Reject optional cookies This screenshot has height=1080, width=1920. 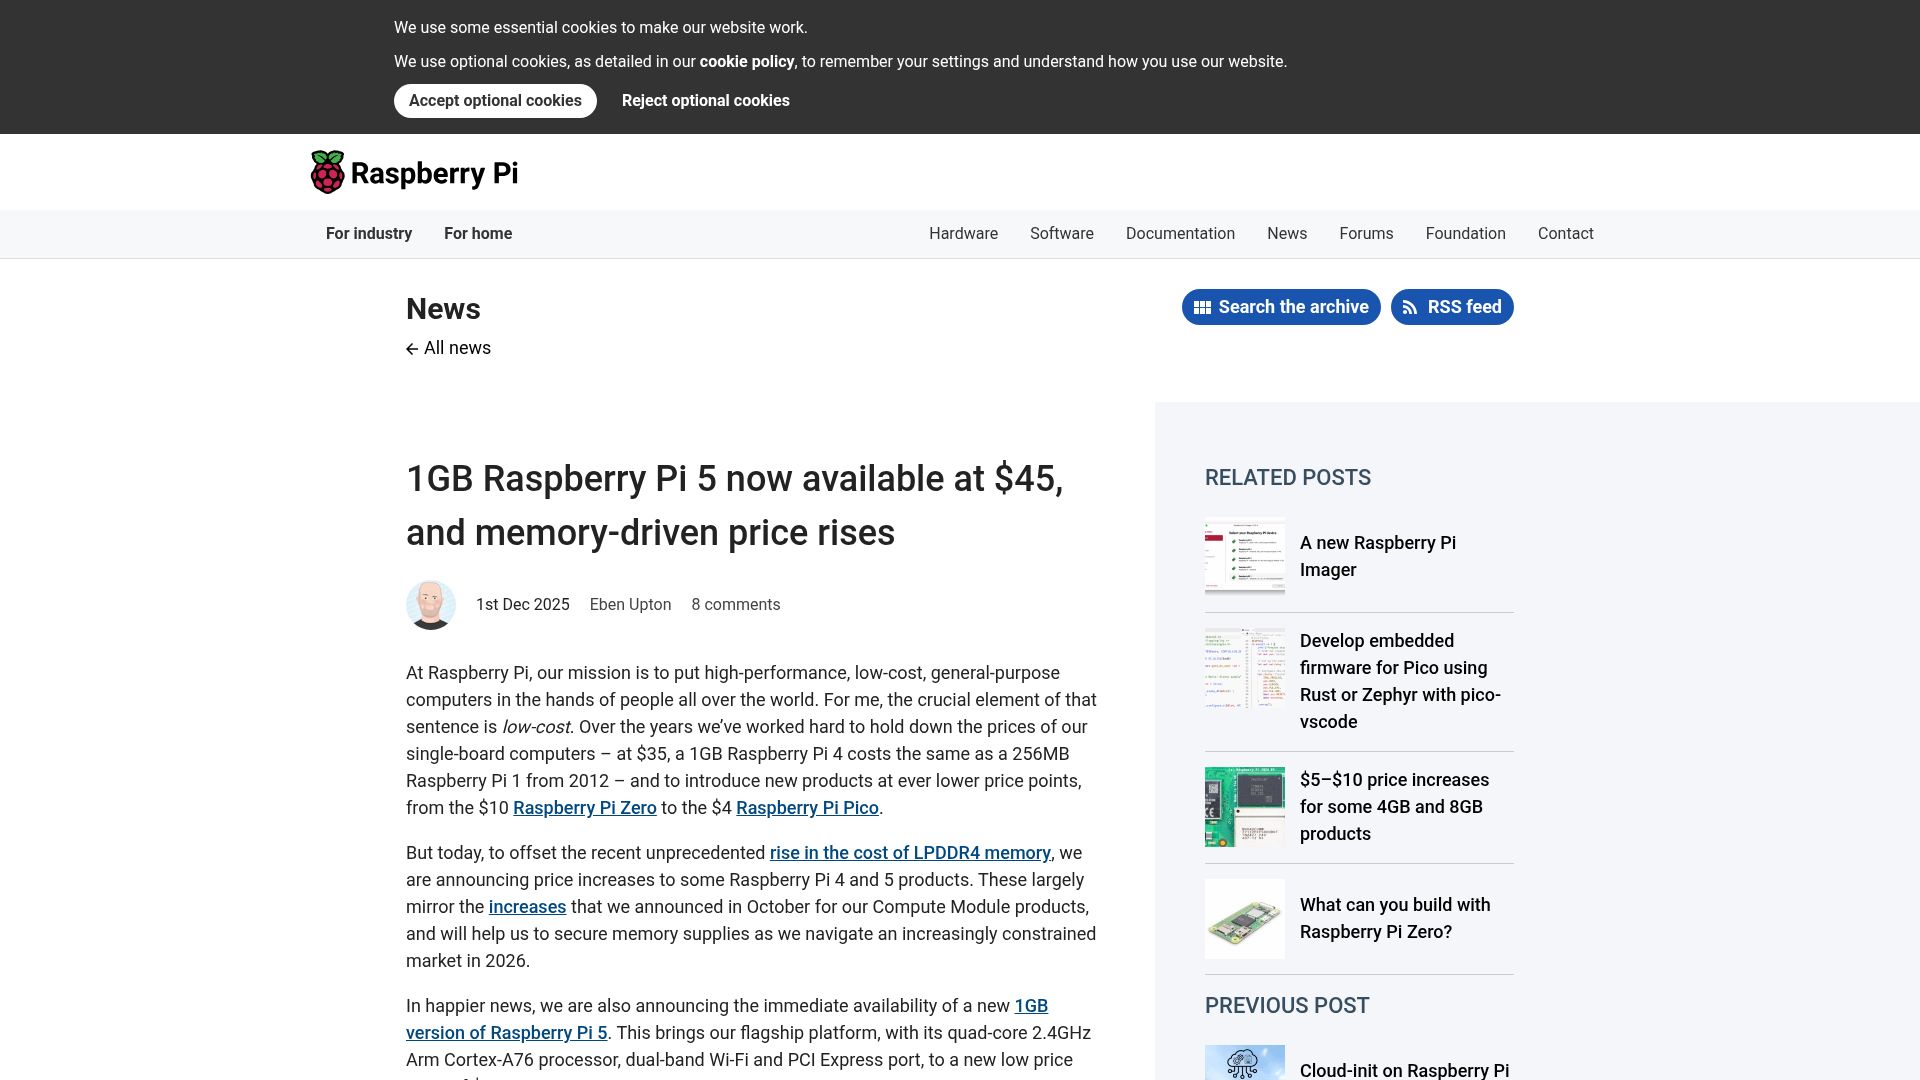pos(706,101)
